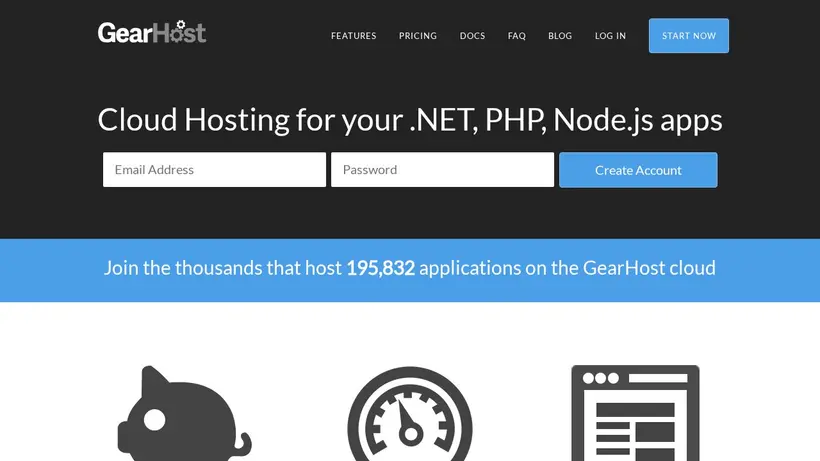Open the Blog link
The width and height of the screenshot is (820, 461).
[560, 36]
